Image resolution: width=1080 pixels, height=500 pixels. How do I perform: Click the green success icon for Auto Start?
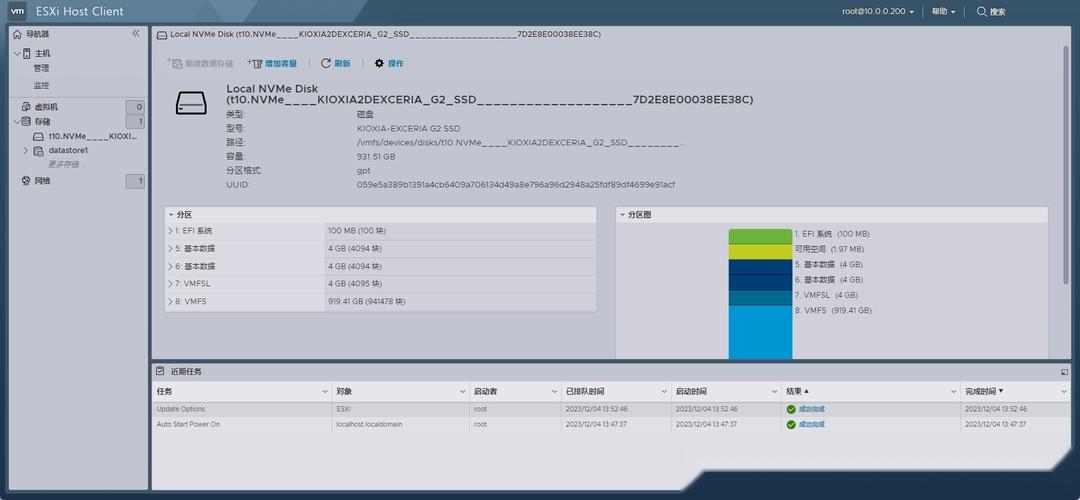(x=791, y=425)
